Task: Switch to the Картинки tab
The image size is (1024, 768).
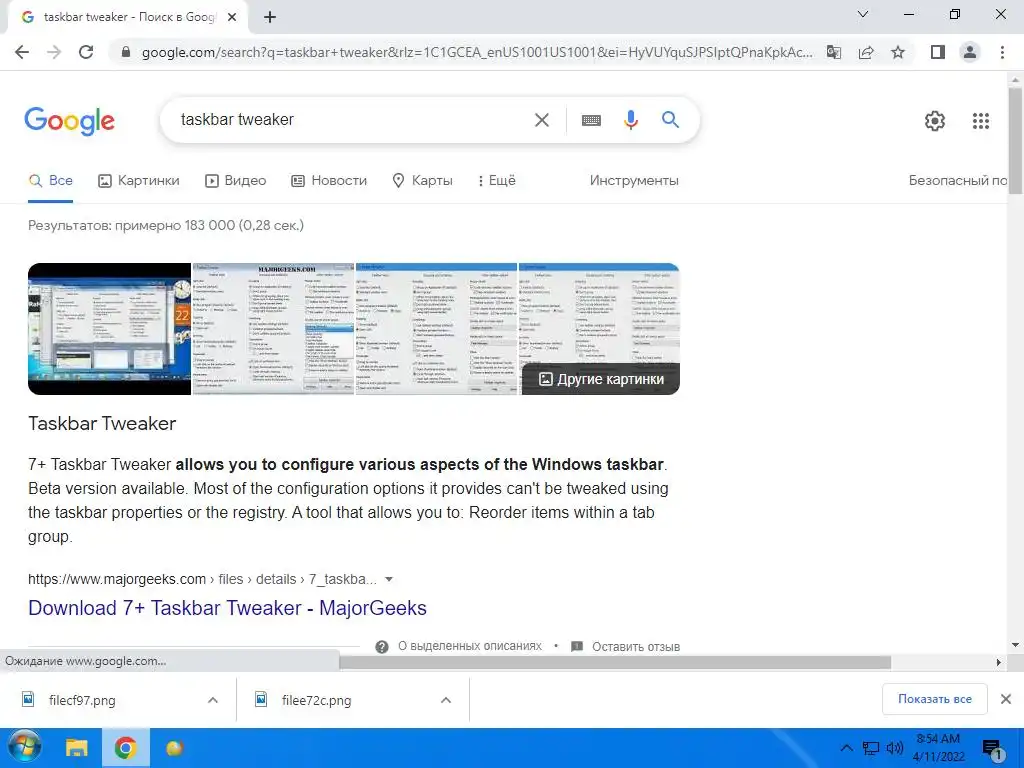Action: click(x=138, y=181)
